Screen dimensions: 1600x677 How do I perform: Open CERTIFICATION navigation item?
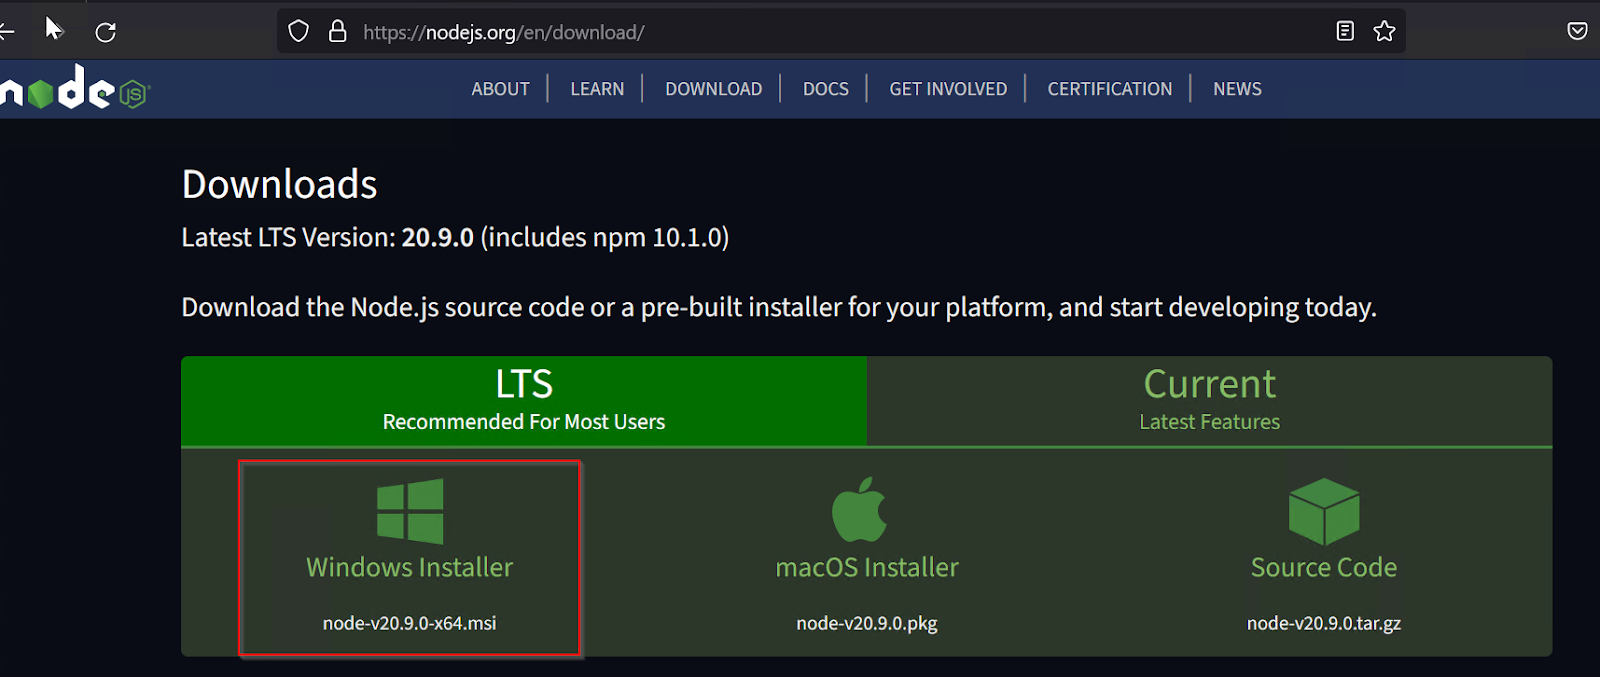(x=1110, y=89)
